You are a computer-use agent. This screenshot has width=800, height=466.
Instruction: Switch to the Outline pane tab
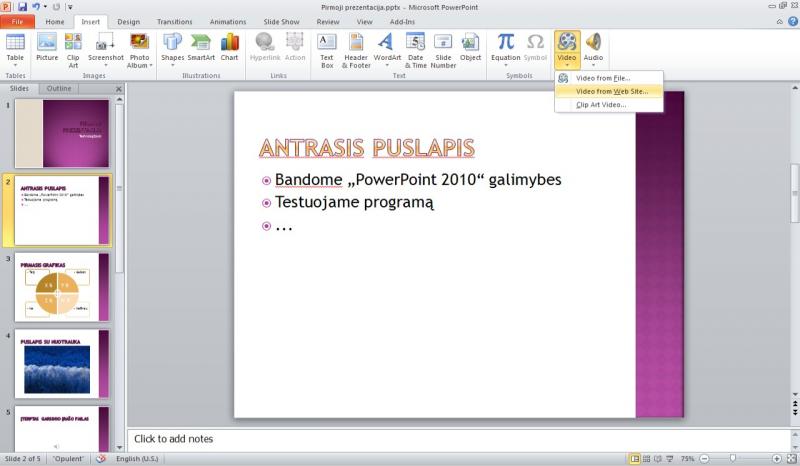click(59, 88)
